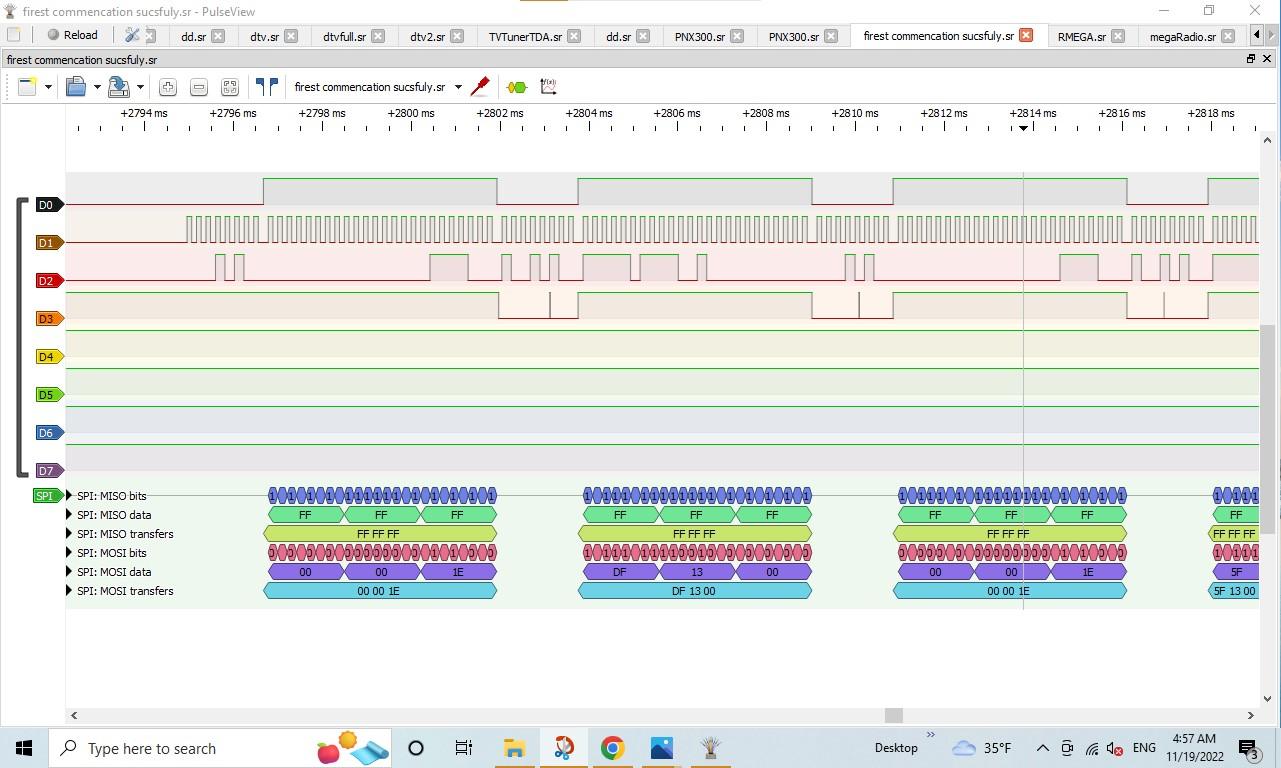Switch to the dtv.sr tab
The height and width of the screenshot is (768, 1281).
pyautogui.click(x=265, y=36)
